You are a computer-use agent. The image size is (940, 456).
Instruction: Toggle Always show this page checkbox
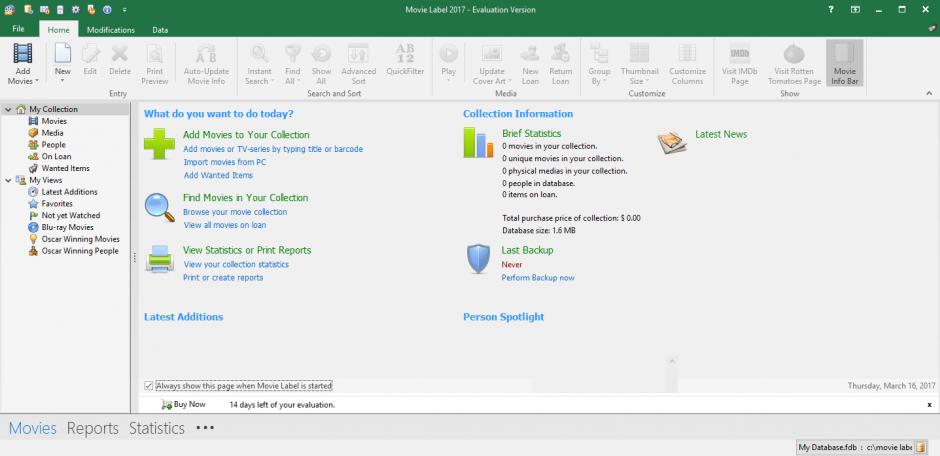point(149,386)
